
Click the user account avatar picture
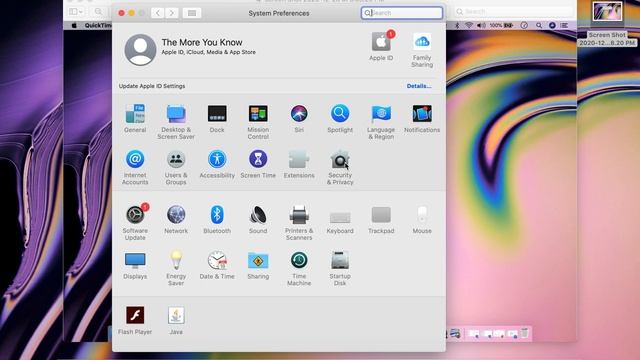140,50
